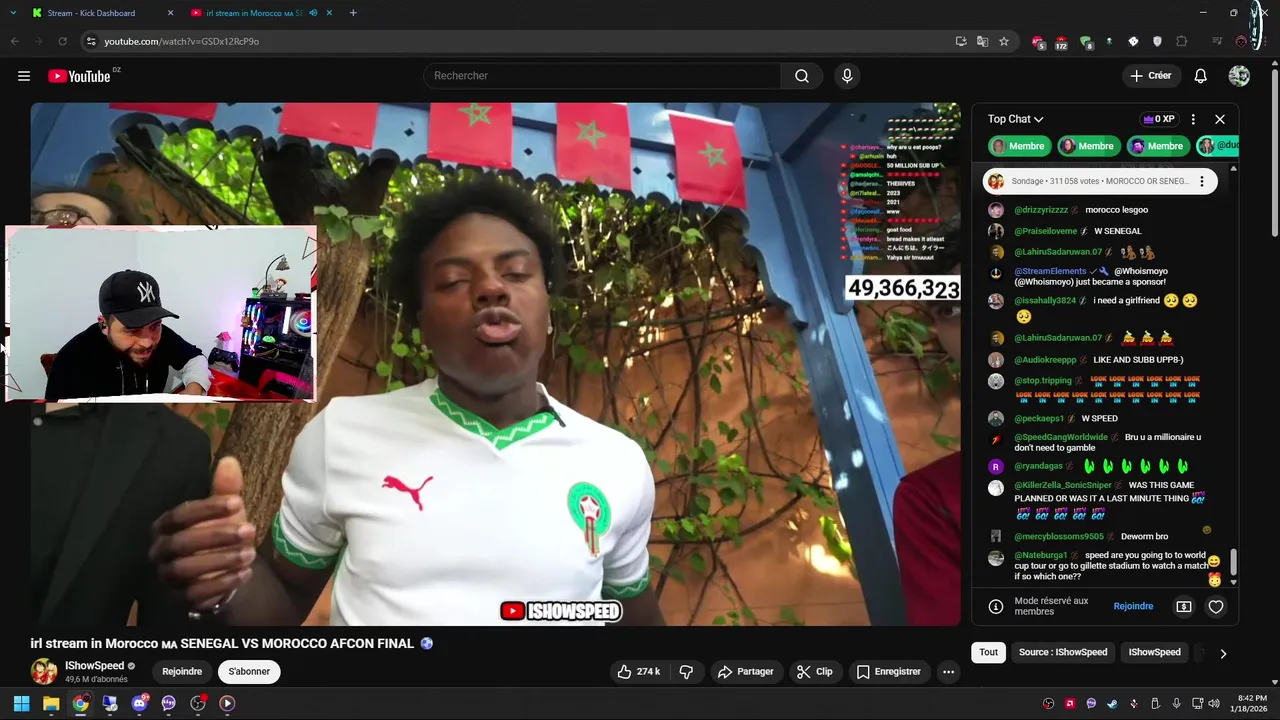Screen dimensions: 1280x720
Task: Go to the YouTube home logo
Action: coord(79,76)
